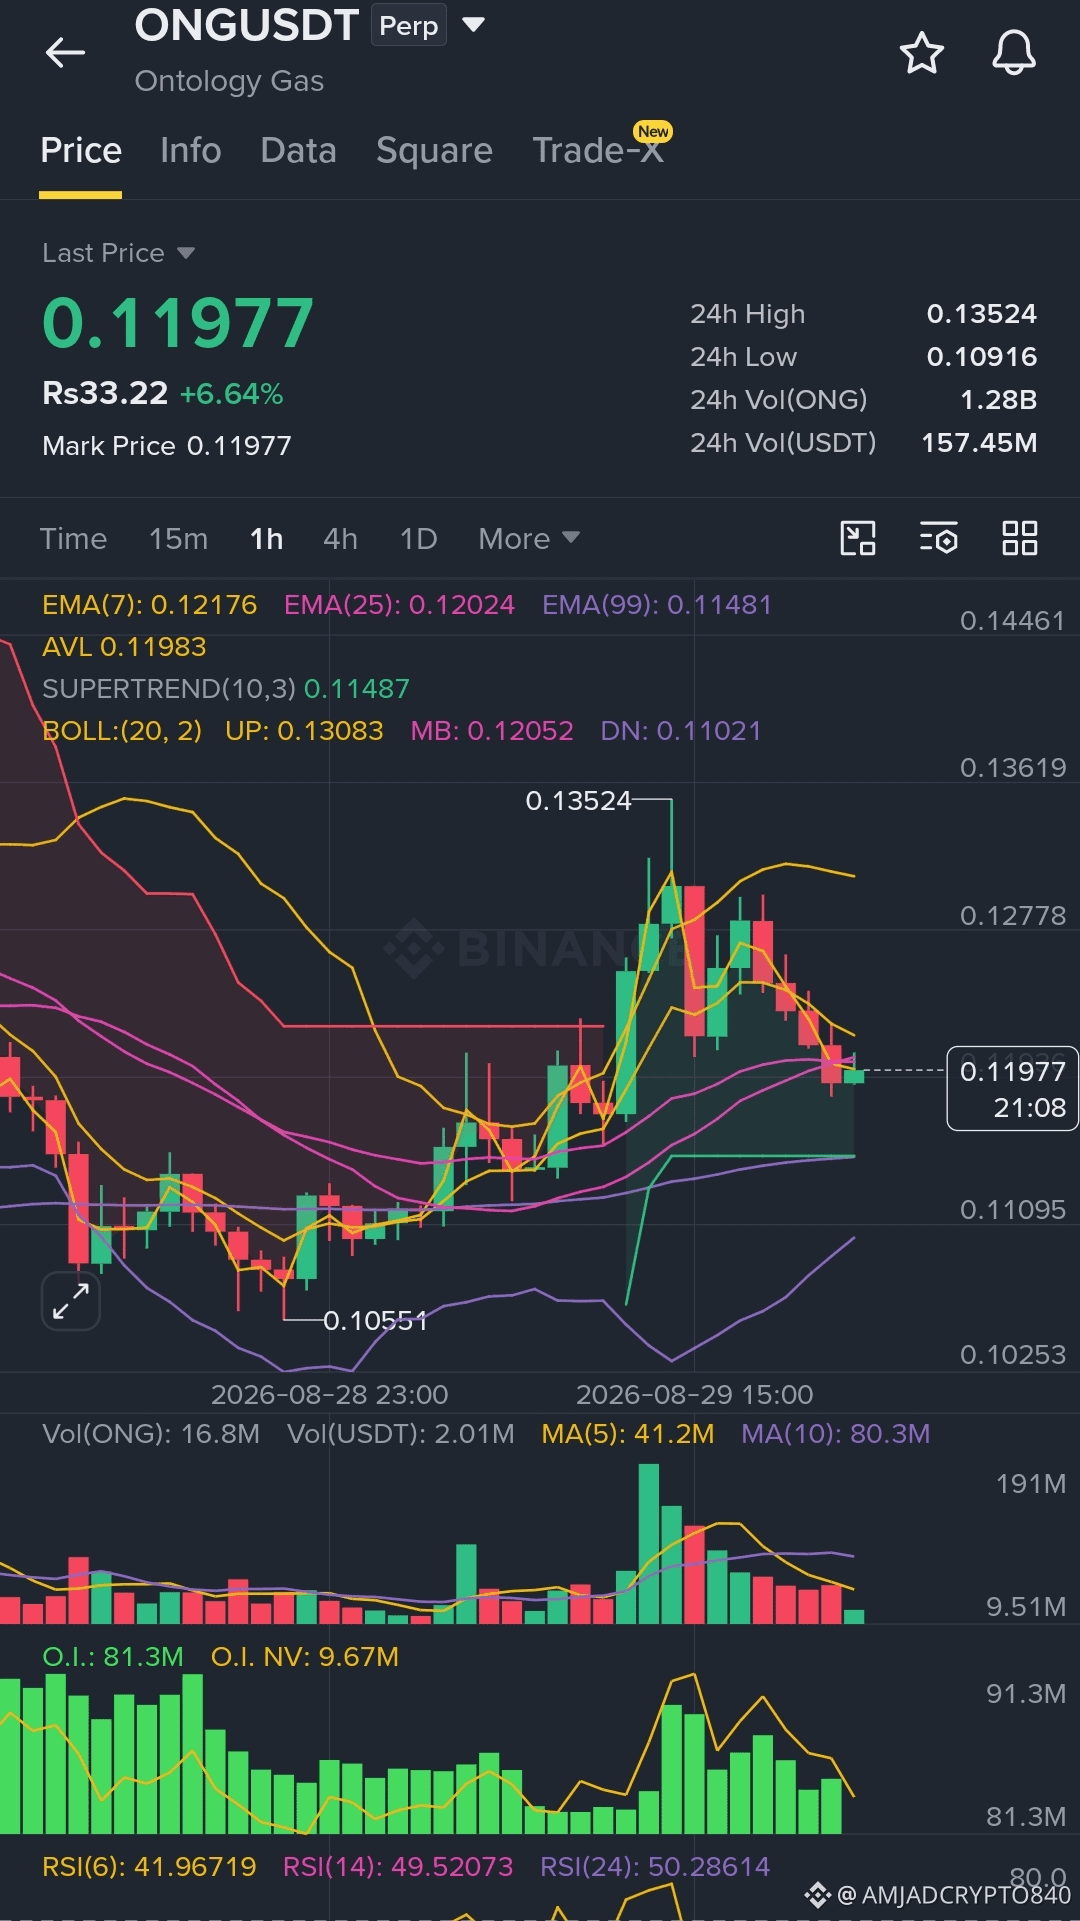Switch to the Price tab

click(x=81, y=150)
